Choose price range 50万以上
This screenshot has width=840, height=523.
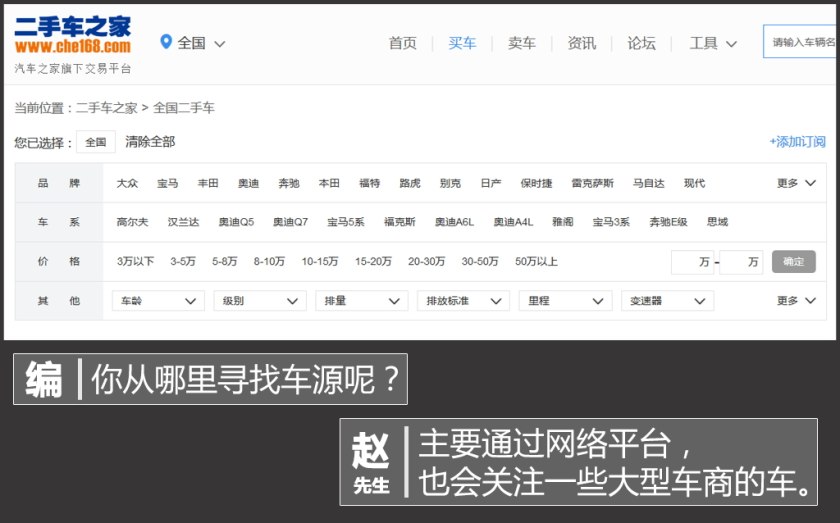coord(536,262)
